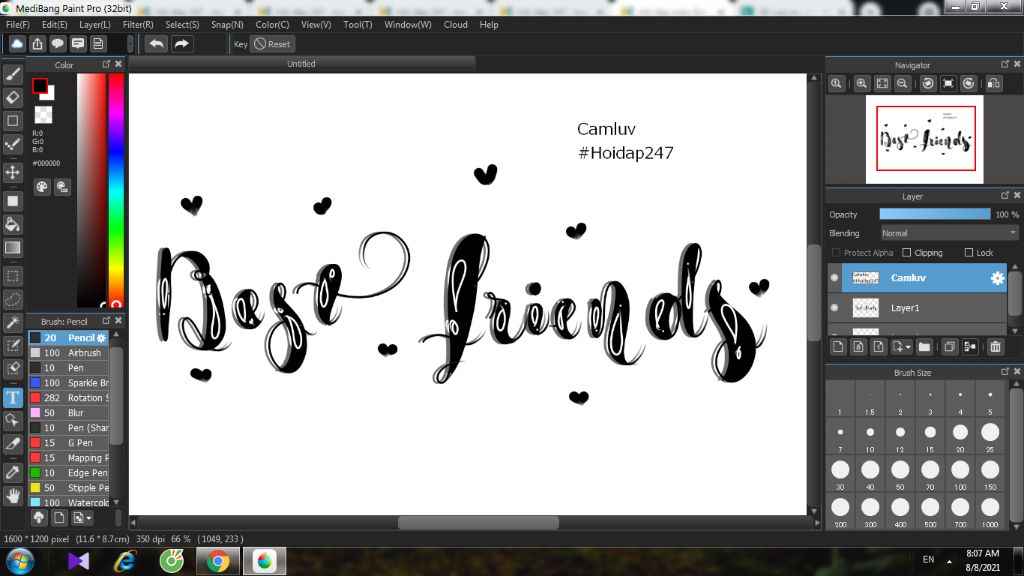Select the rectangular Select tool
The height and width of the screenshot is (576, 1024).
[x=12, y=276]
